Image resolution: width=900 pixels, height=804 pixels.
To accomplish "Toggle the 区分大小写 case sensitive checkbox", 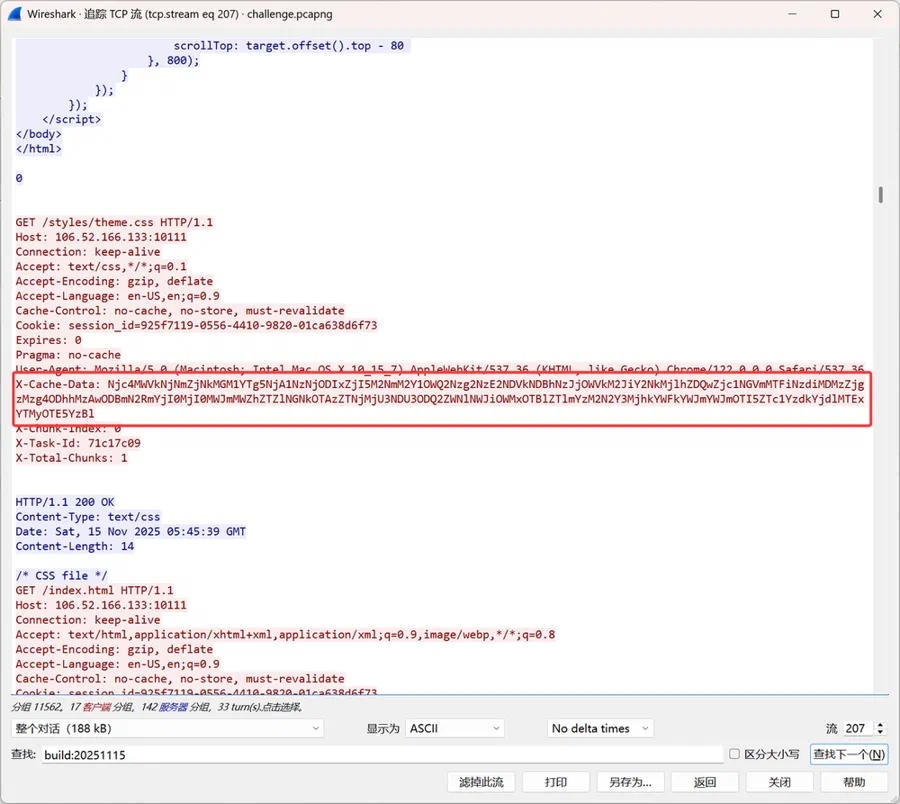I will click(734, 753).
